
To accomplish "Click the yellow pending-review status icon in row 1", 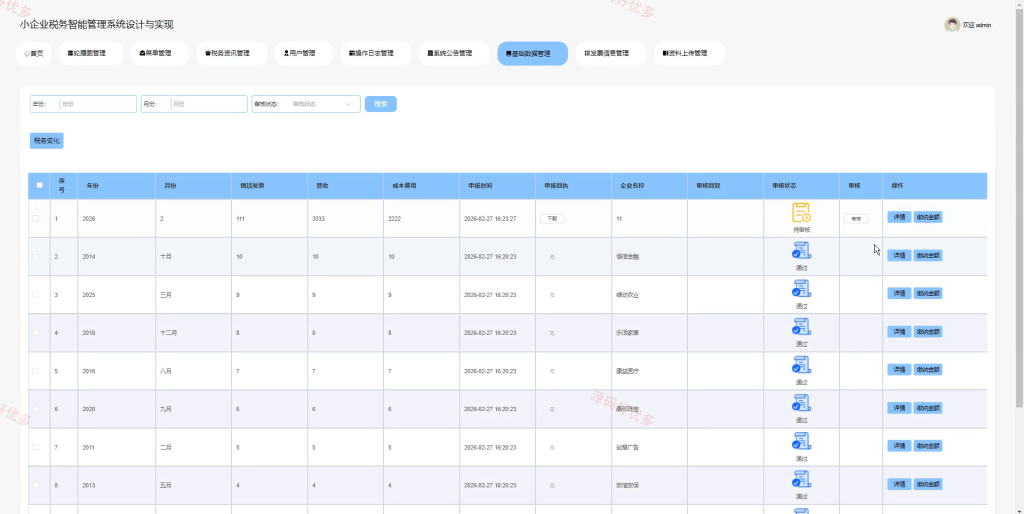I will point(801,213).
